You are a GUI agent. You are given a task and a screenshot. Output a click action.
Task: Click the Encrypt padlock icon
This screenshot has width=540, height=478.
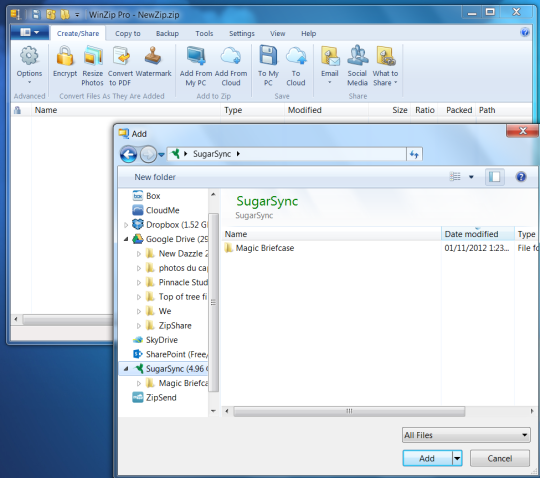click(65, 56)
